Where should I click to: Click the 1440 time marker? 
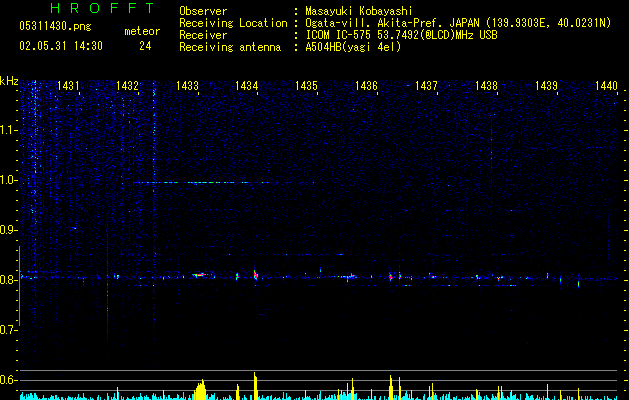(x=606, y=86)
